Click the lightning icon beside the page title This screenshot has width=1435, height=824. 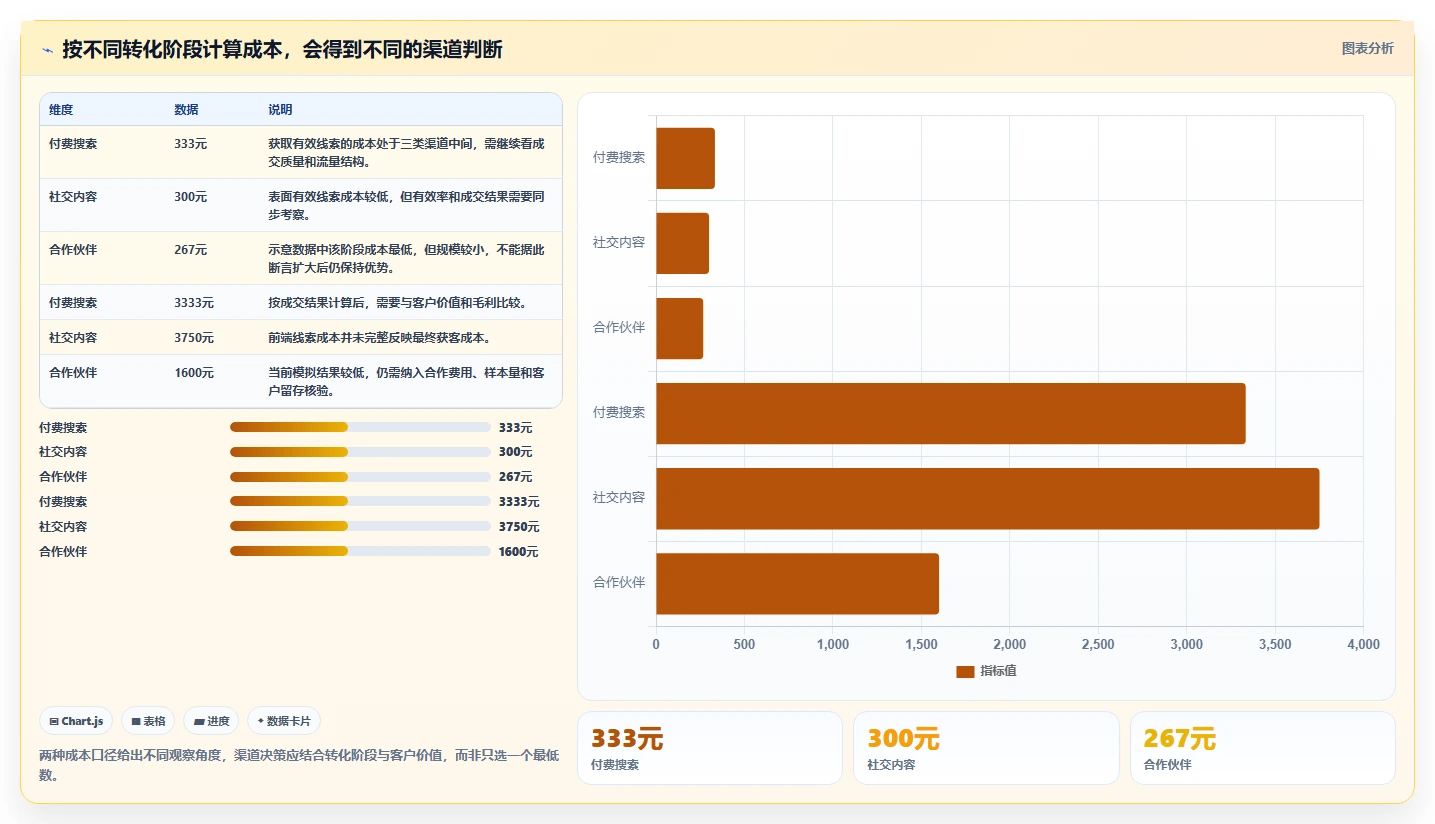pyautogui.click(x=47, y=50)
